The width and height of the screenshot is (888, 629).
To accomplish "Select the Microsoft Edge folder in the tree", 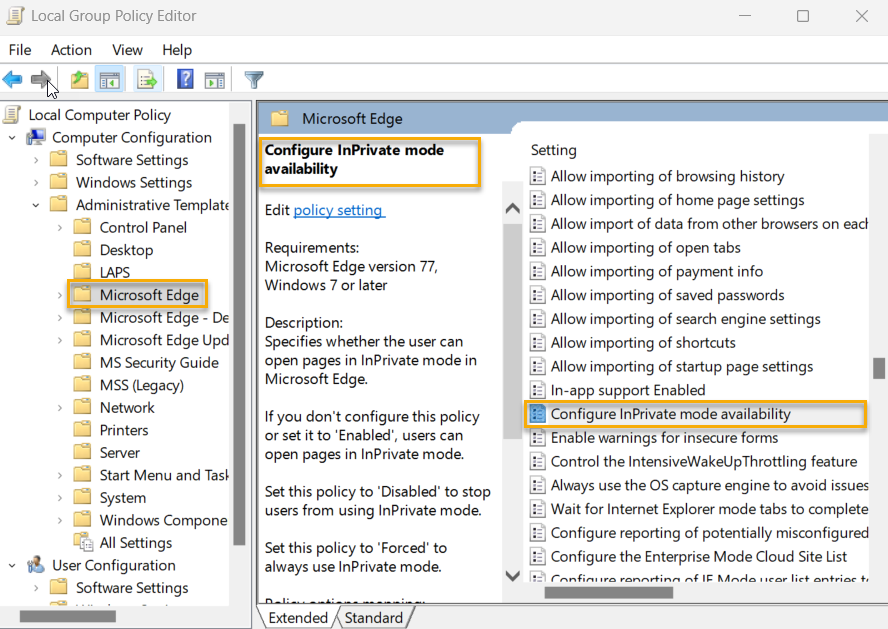I will coord(137,294).
